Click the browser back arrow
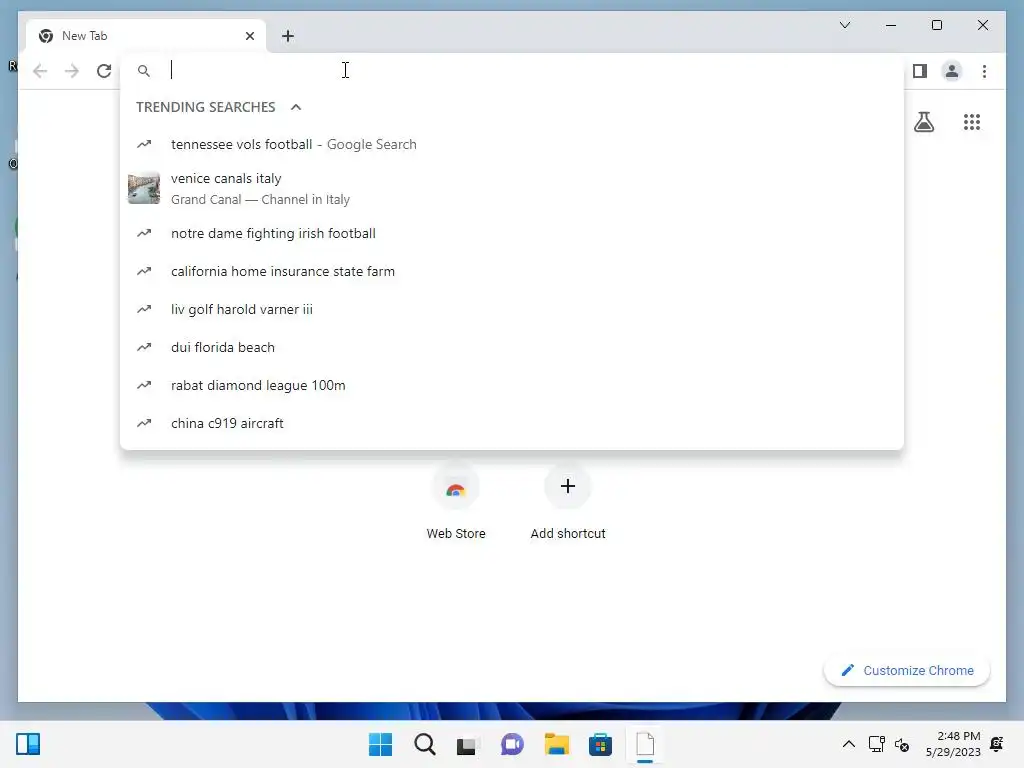Image resolution: width=1024 pixels, height=768 pixels. 40,71
